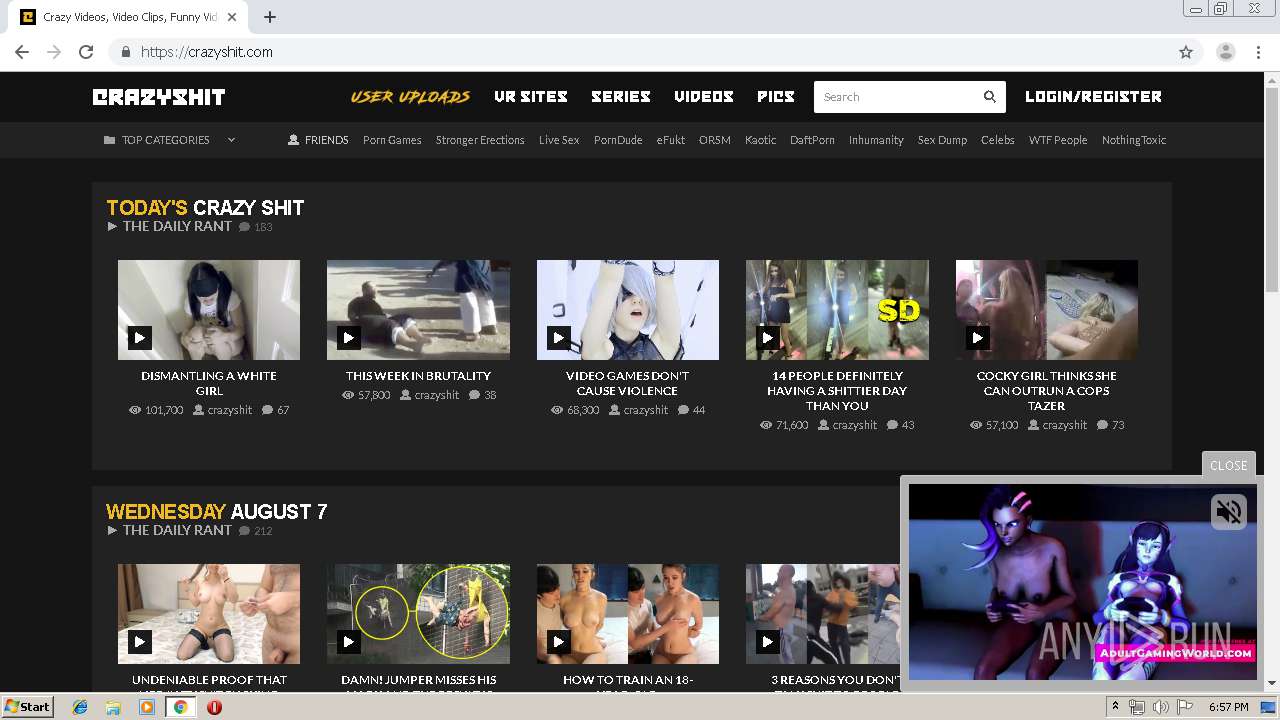Screen dimensions: 1280x720
Task: Close the popup video with the CLOSE button
Action: coord(1229,465)
